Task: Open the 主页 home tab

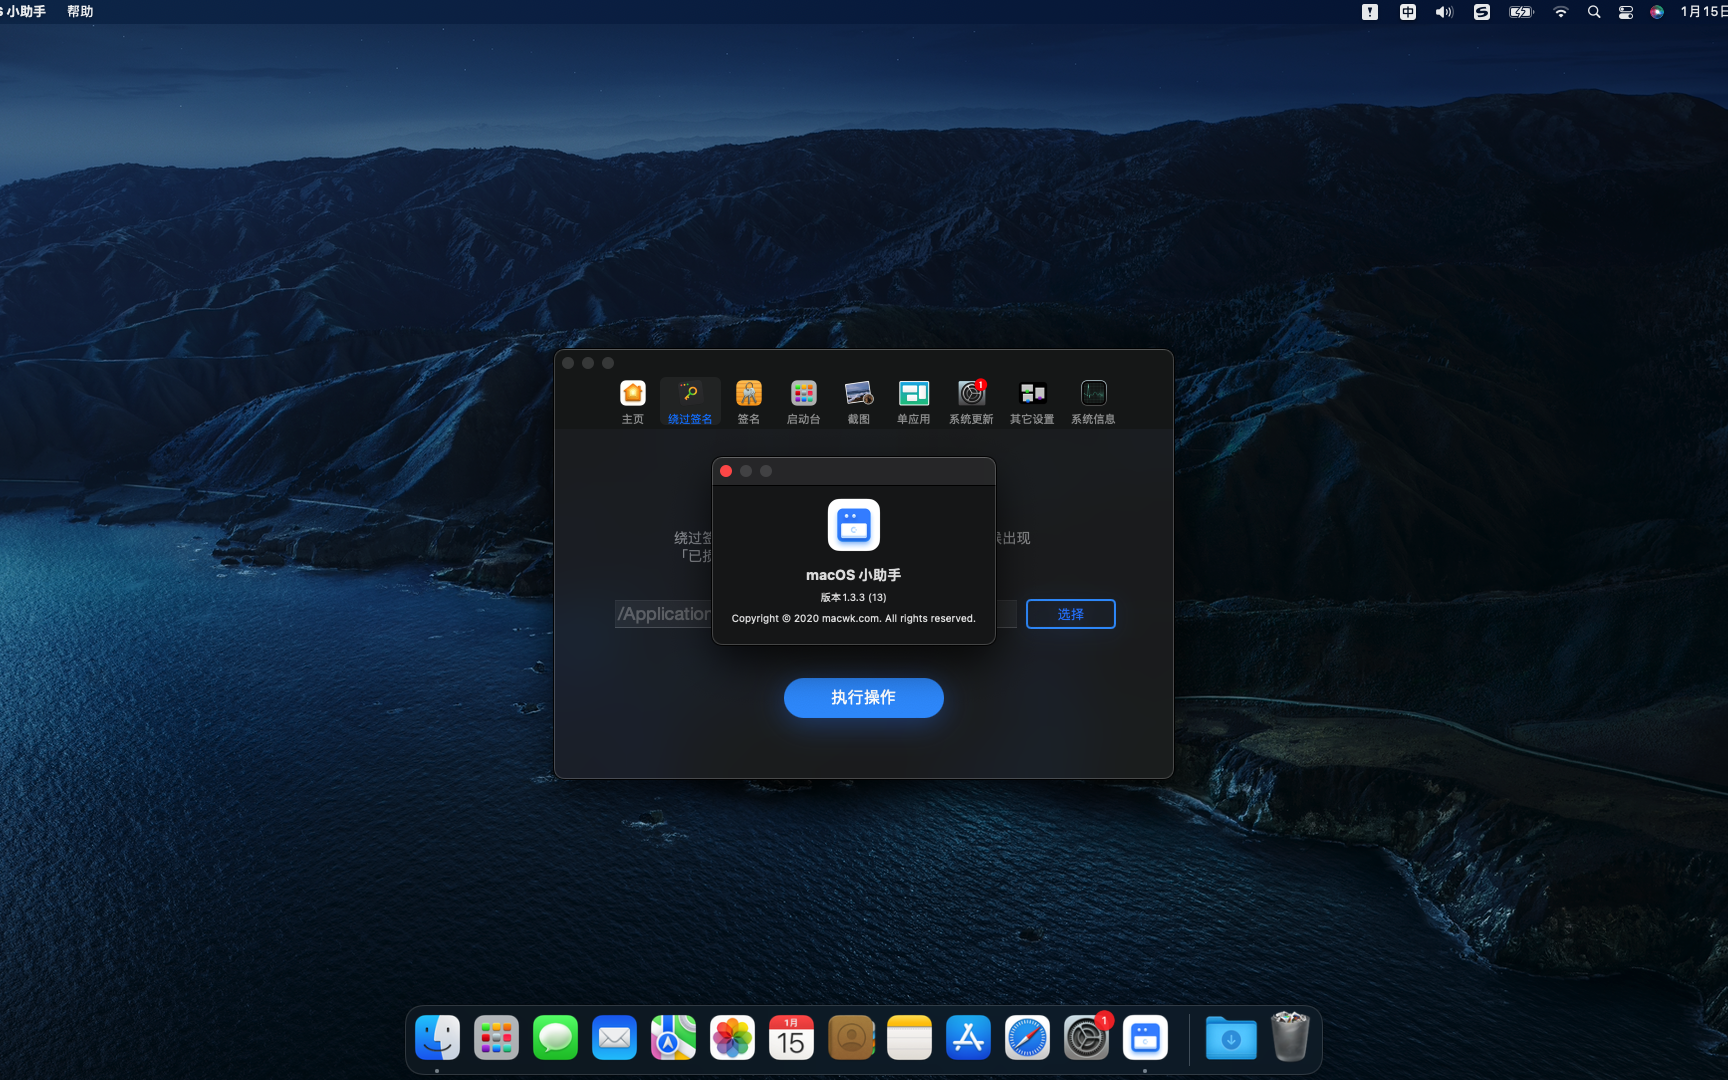Action: click(633, 402)
